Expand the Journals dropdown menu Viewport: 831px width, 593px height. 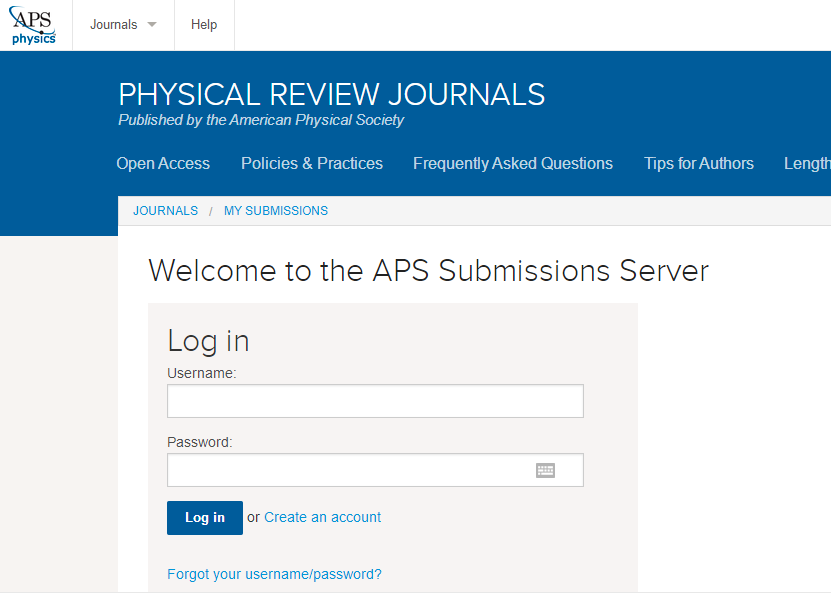(x=123, y=25)
